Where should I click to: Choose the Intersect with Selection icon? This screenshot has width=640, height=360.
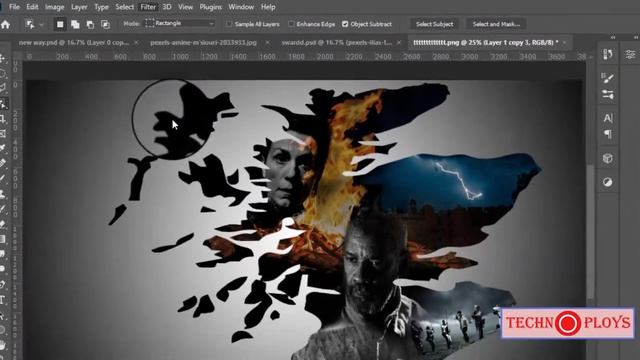point(105,24)
